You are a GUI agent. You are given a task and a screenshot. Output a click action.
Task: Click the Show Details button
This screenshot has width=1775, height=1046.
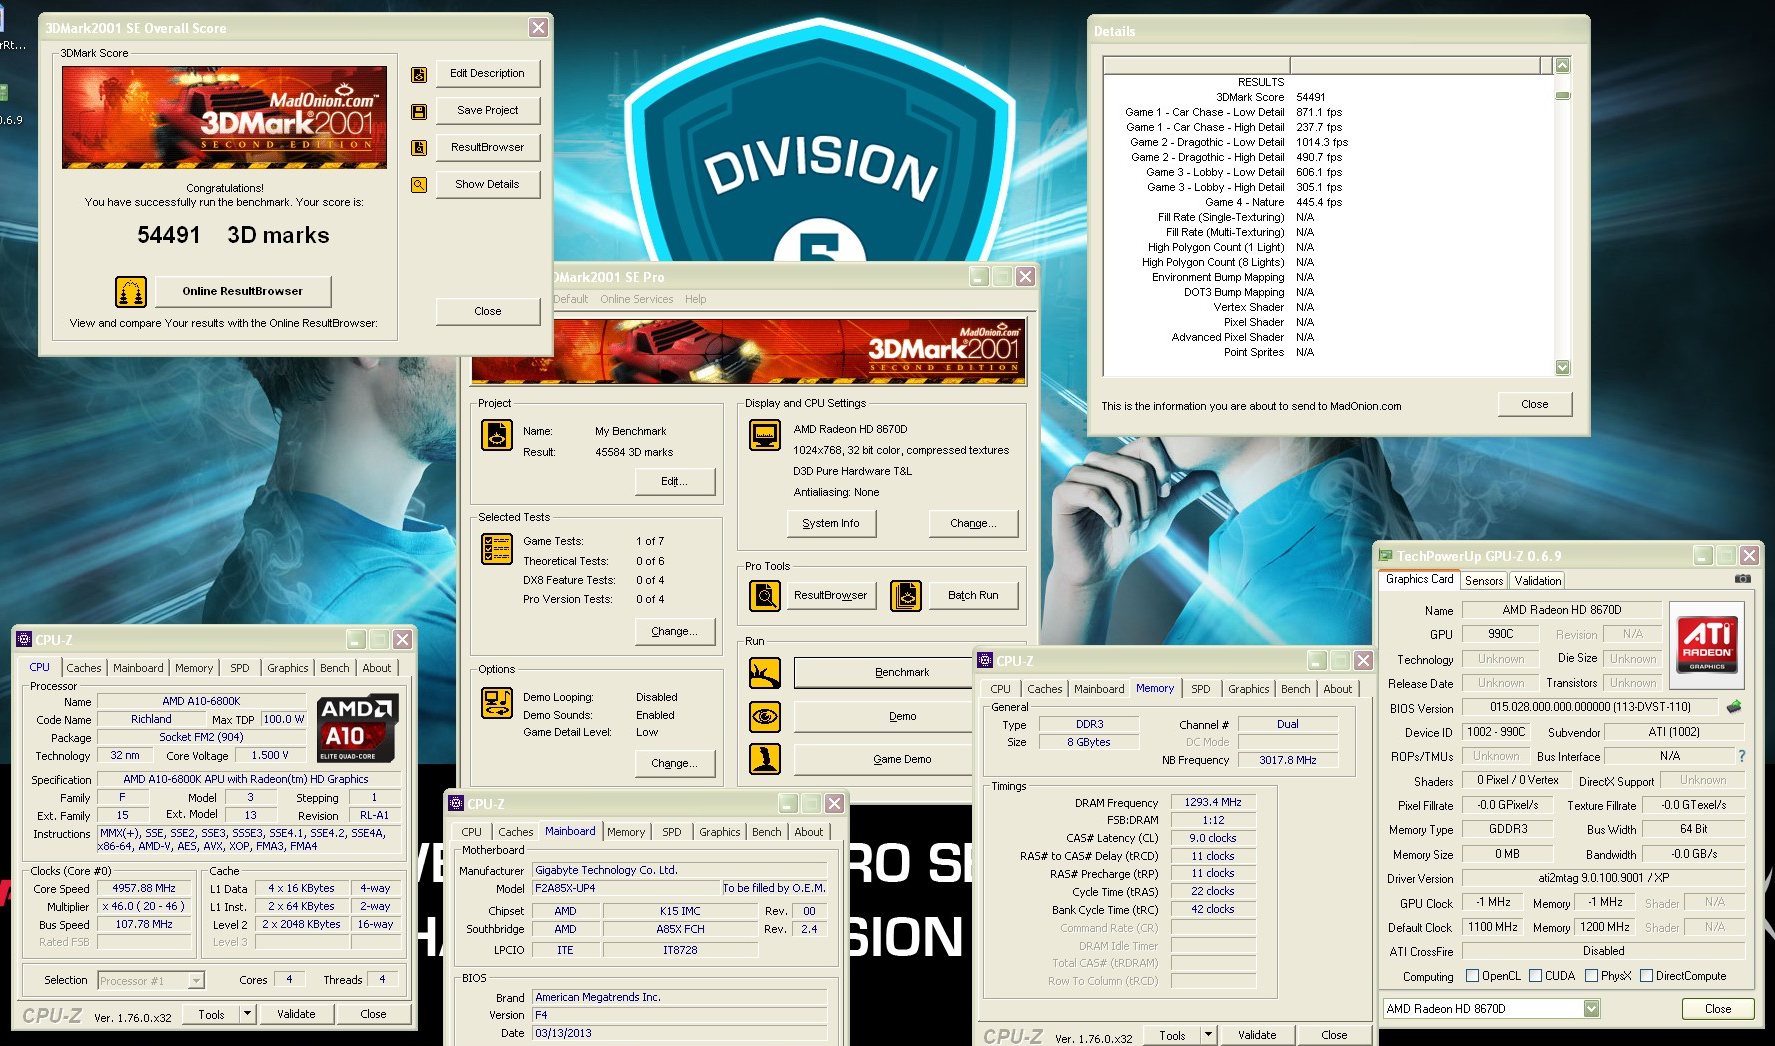(x=488, y=185)
